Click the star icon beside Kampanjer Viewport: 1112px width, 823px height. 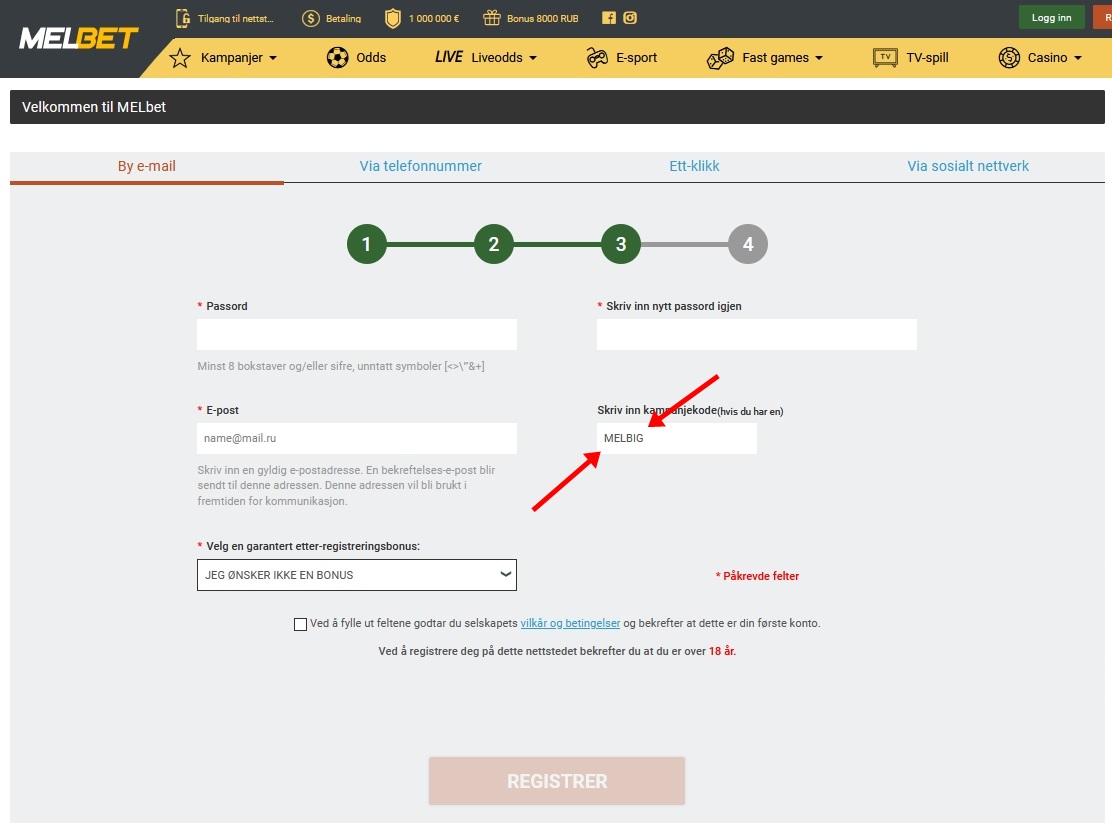(x=180, y=57)
